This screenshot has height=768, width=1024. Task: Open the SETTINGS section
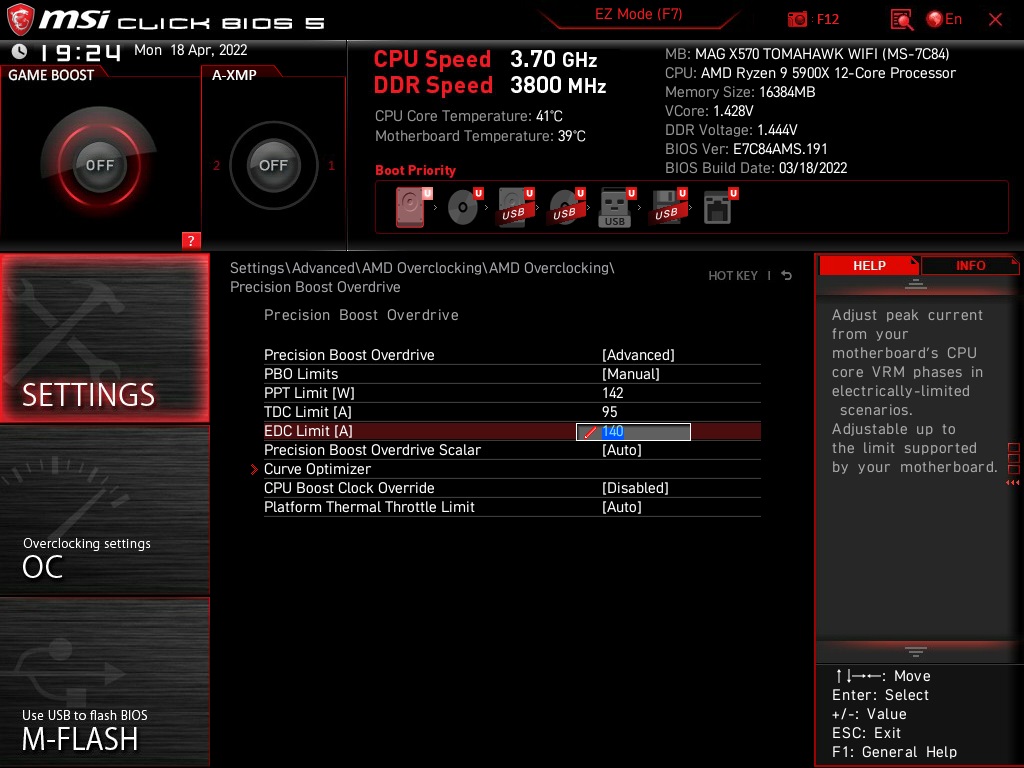pos(104,338)
